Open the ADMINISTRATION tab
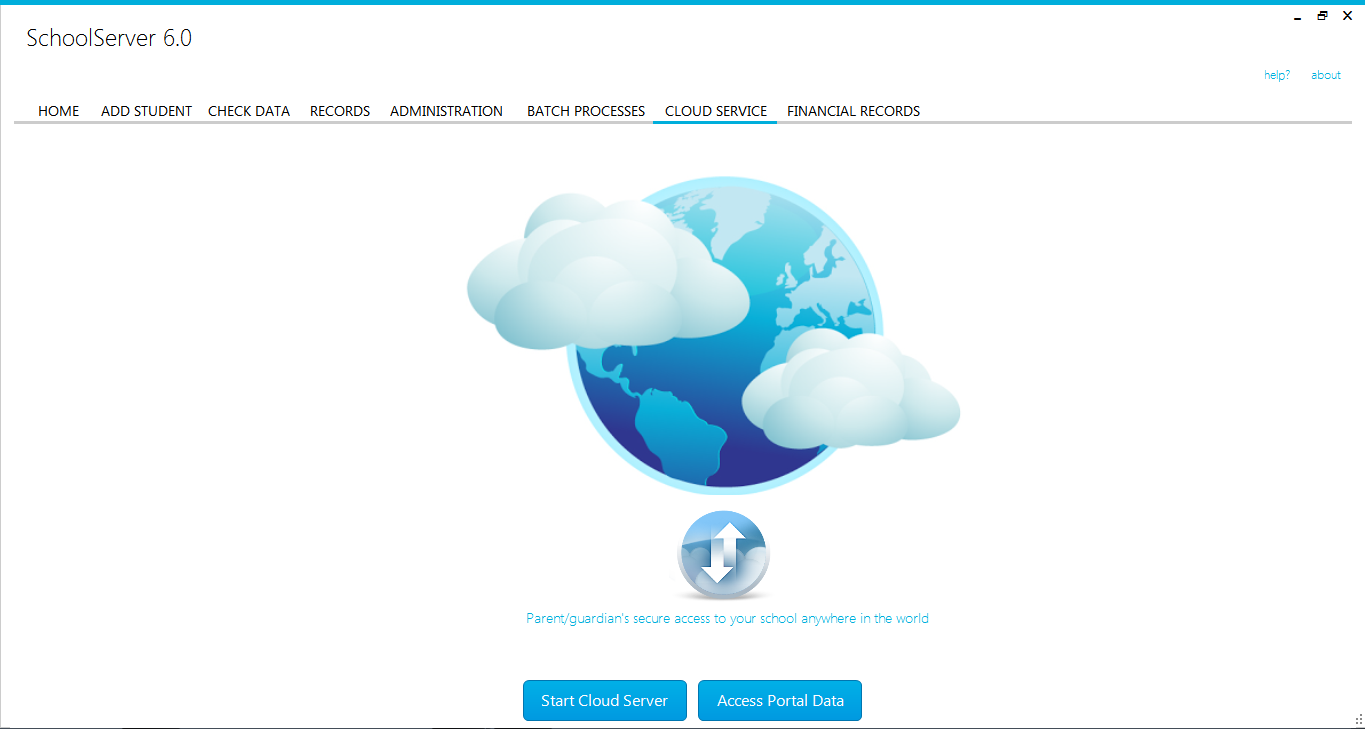 click(x=446, y=111)
